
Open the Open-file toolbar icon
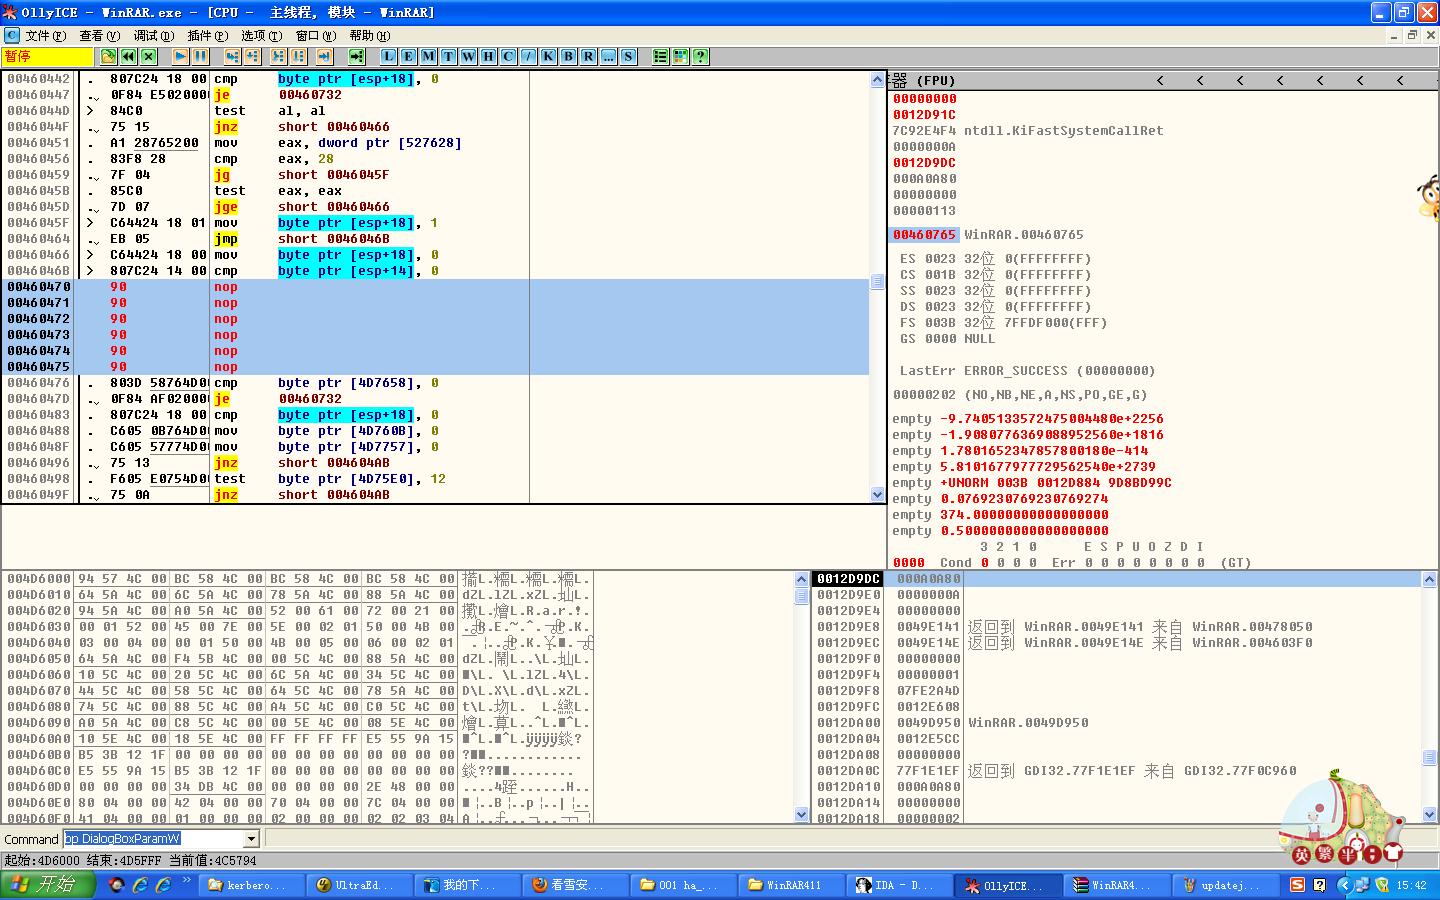[x=108, y=57]
